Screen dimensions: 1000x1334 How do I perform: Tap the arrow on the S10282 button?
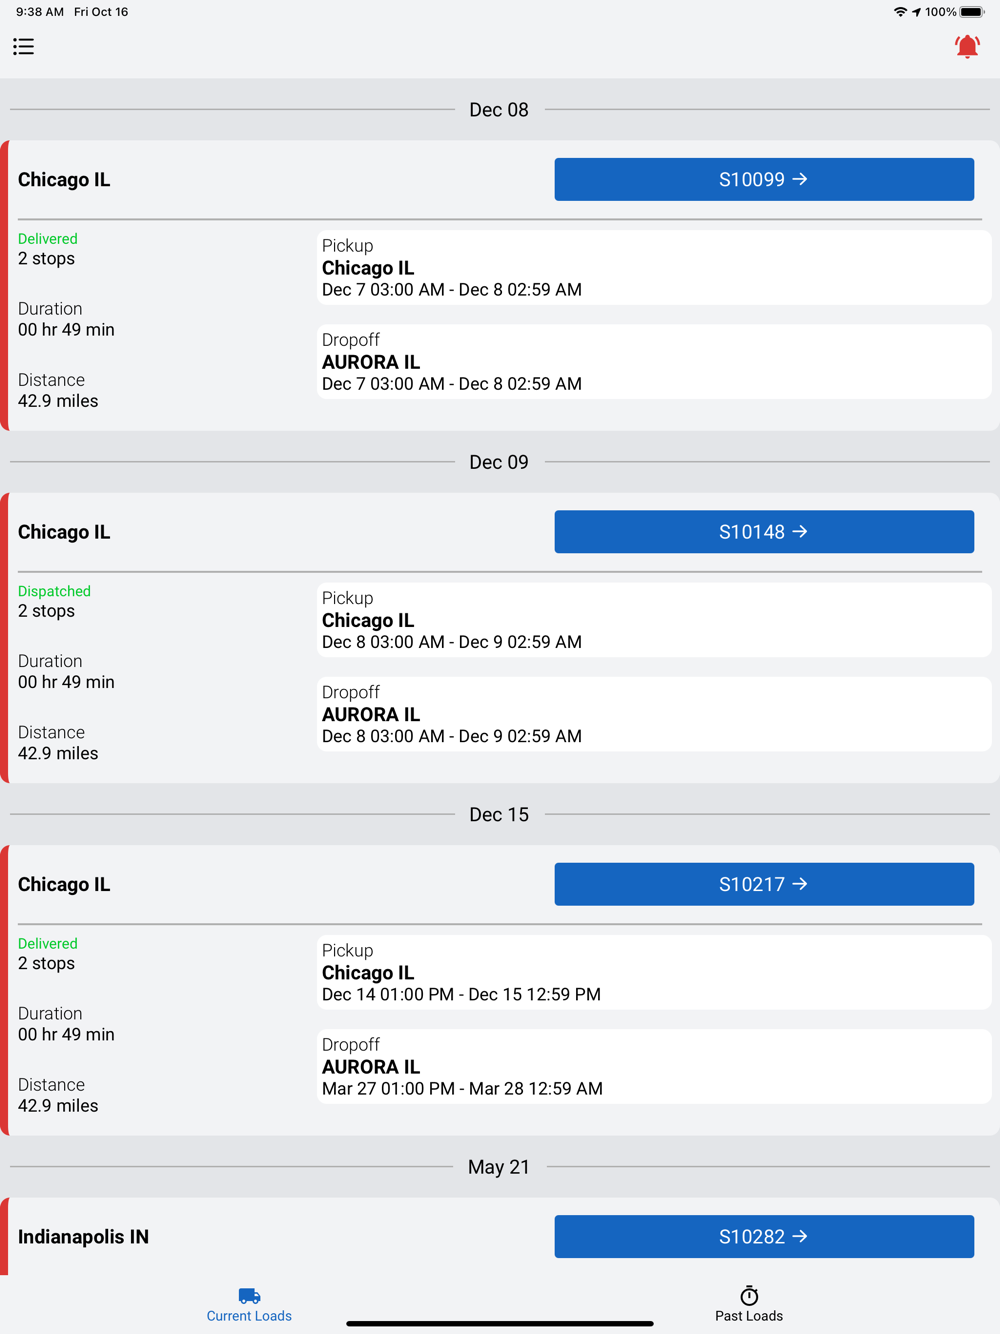[800, 1237]
